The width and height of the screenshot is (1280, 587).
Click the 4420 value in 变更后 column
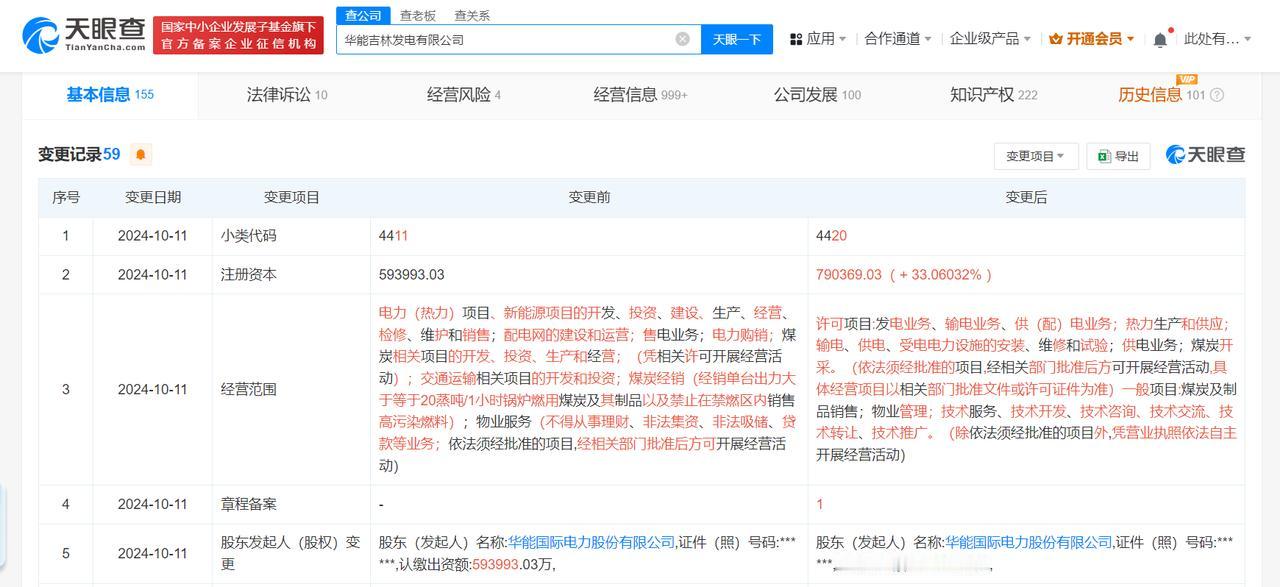pos(832,236)
